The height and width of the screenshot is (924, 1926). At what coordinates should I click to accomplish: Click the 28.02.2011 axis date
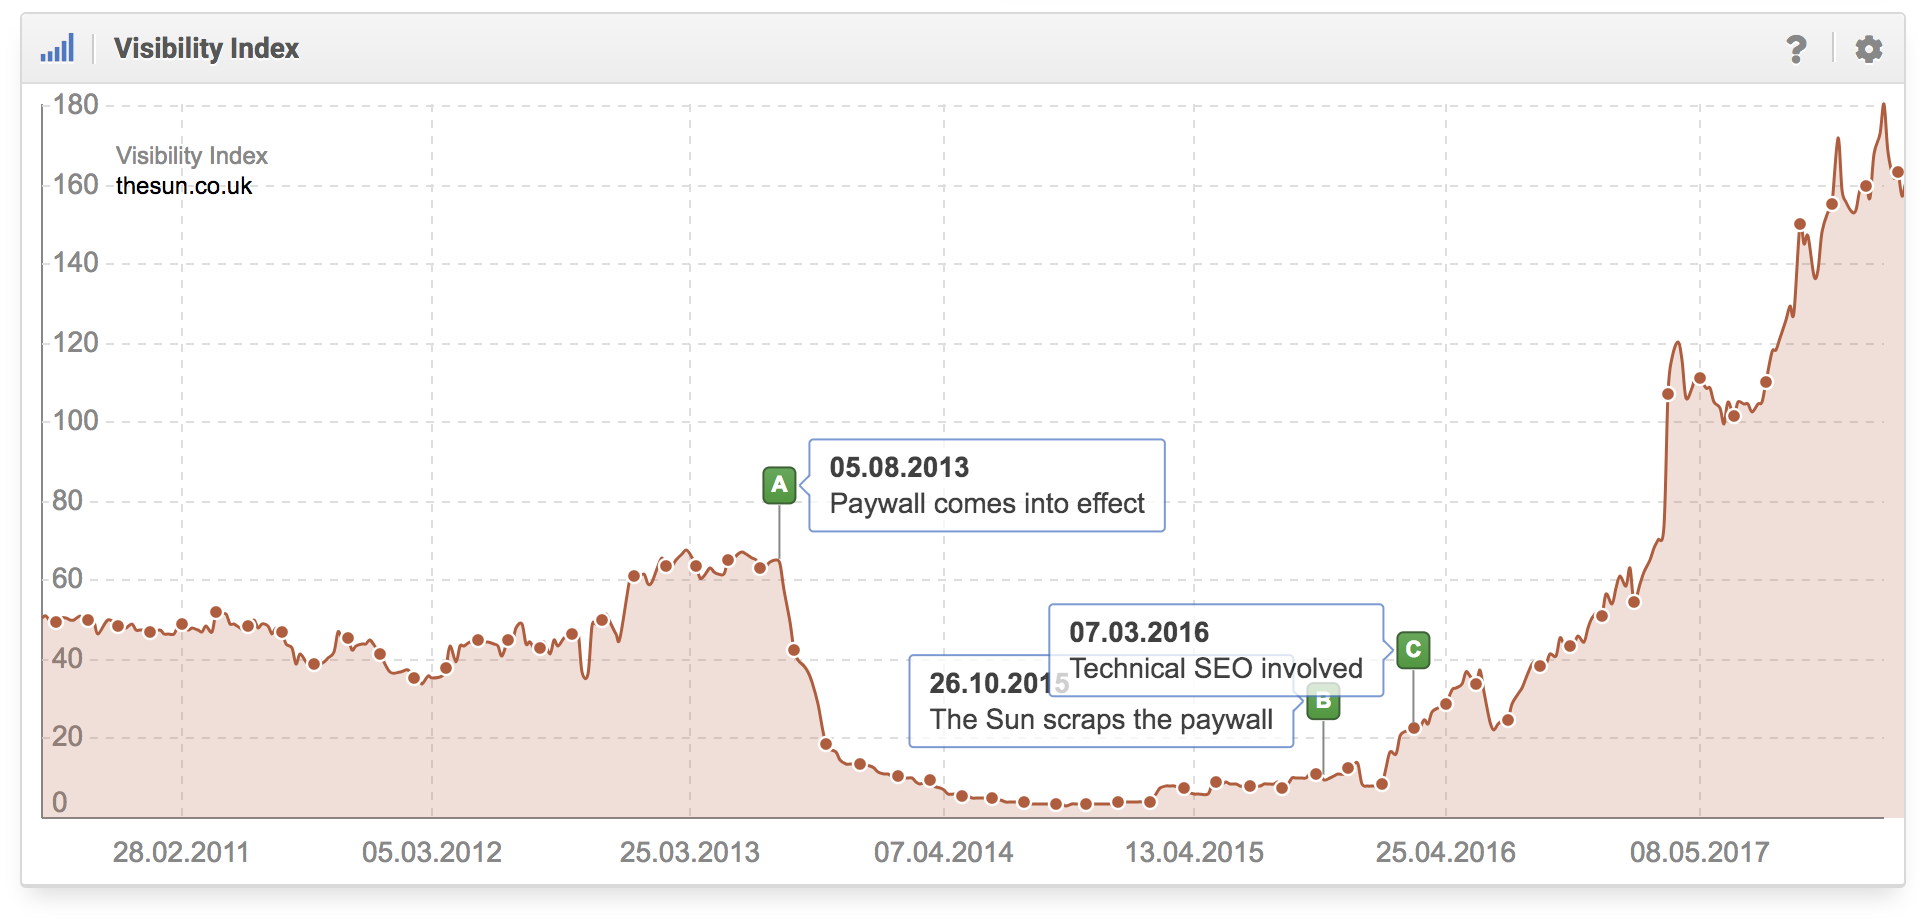tap(181, 852)
